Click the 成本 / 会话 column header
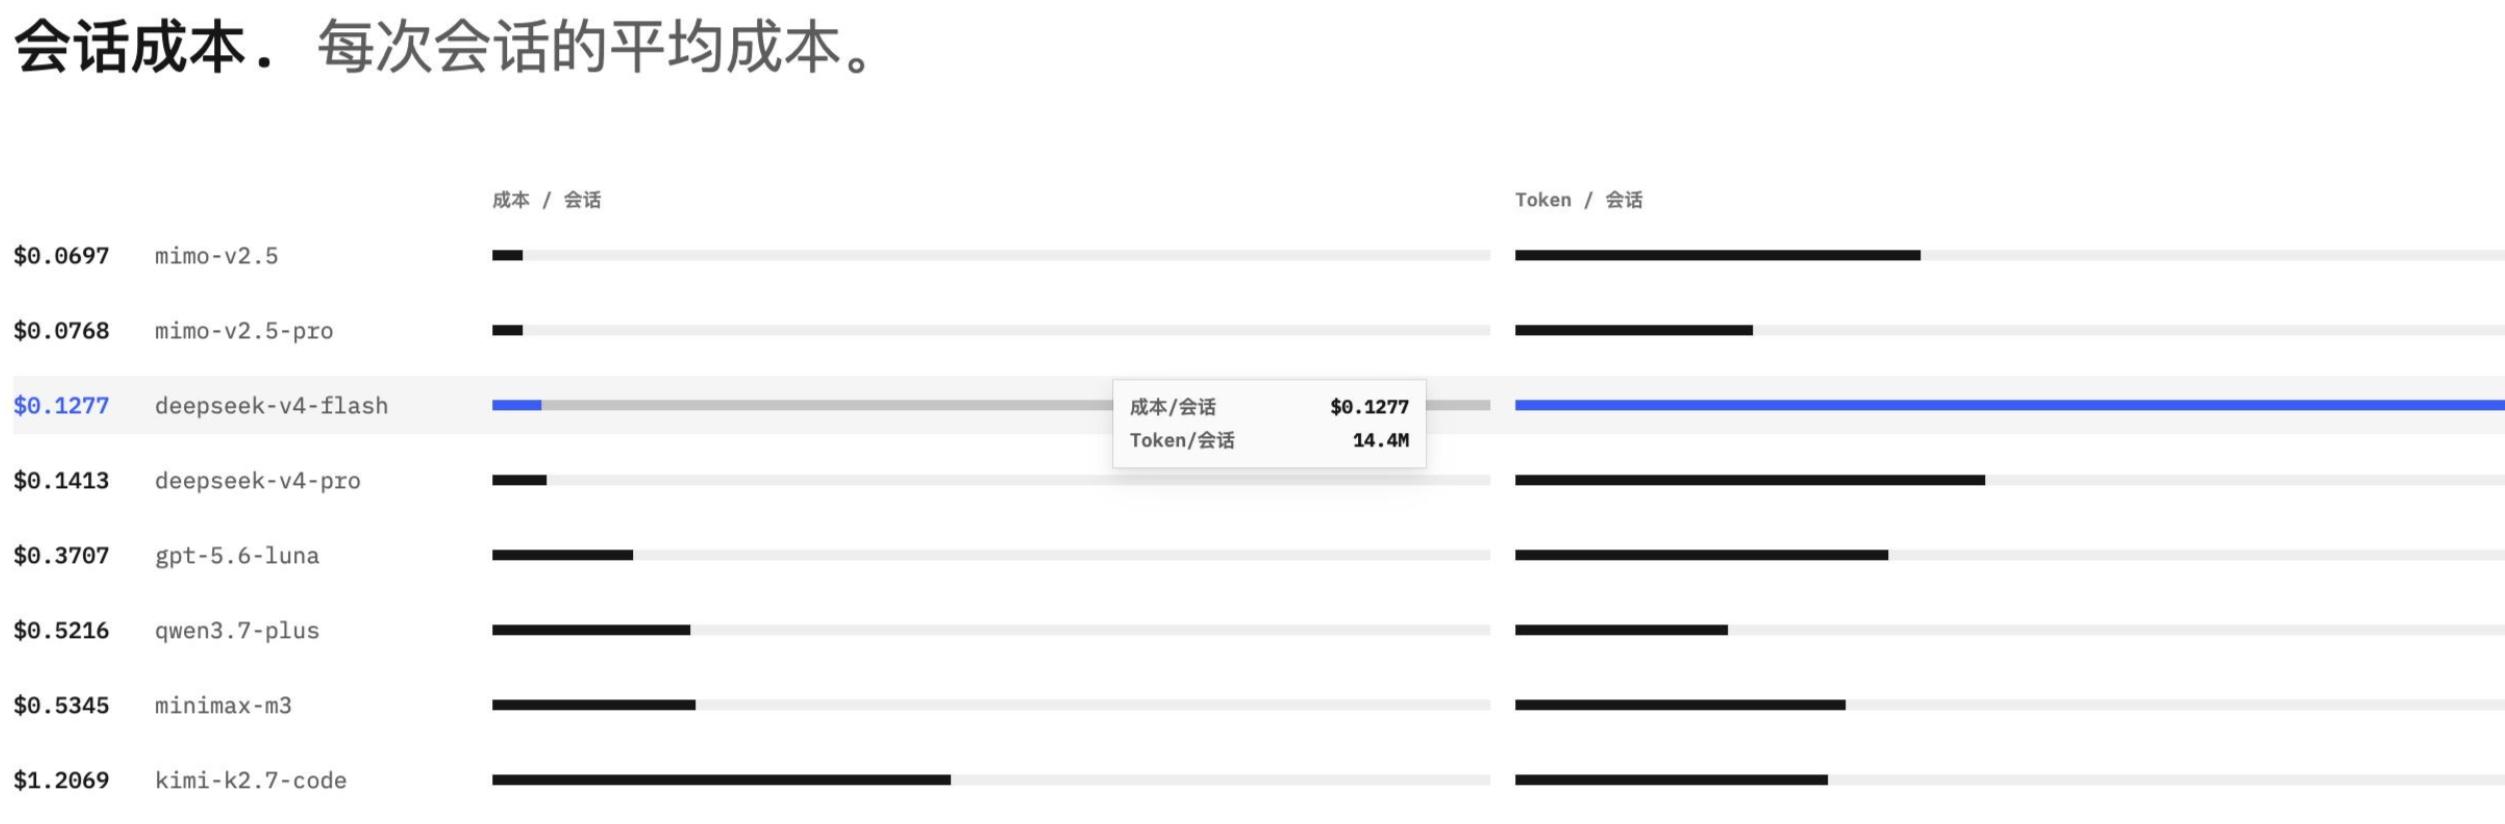This screenshot has width=2505, height=824. coord(546,200)
